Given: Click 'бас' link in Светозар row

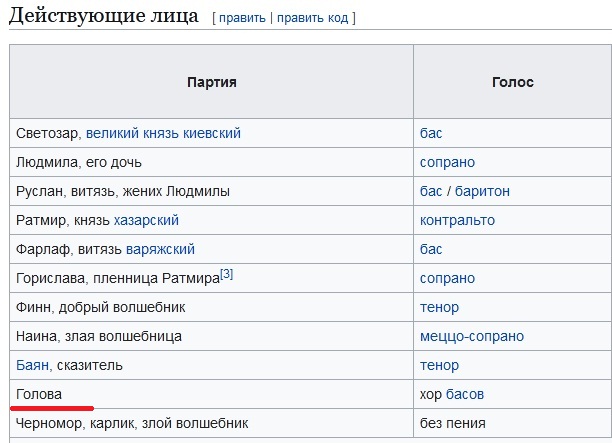Looking at the screenshot, I should [431, 133].
